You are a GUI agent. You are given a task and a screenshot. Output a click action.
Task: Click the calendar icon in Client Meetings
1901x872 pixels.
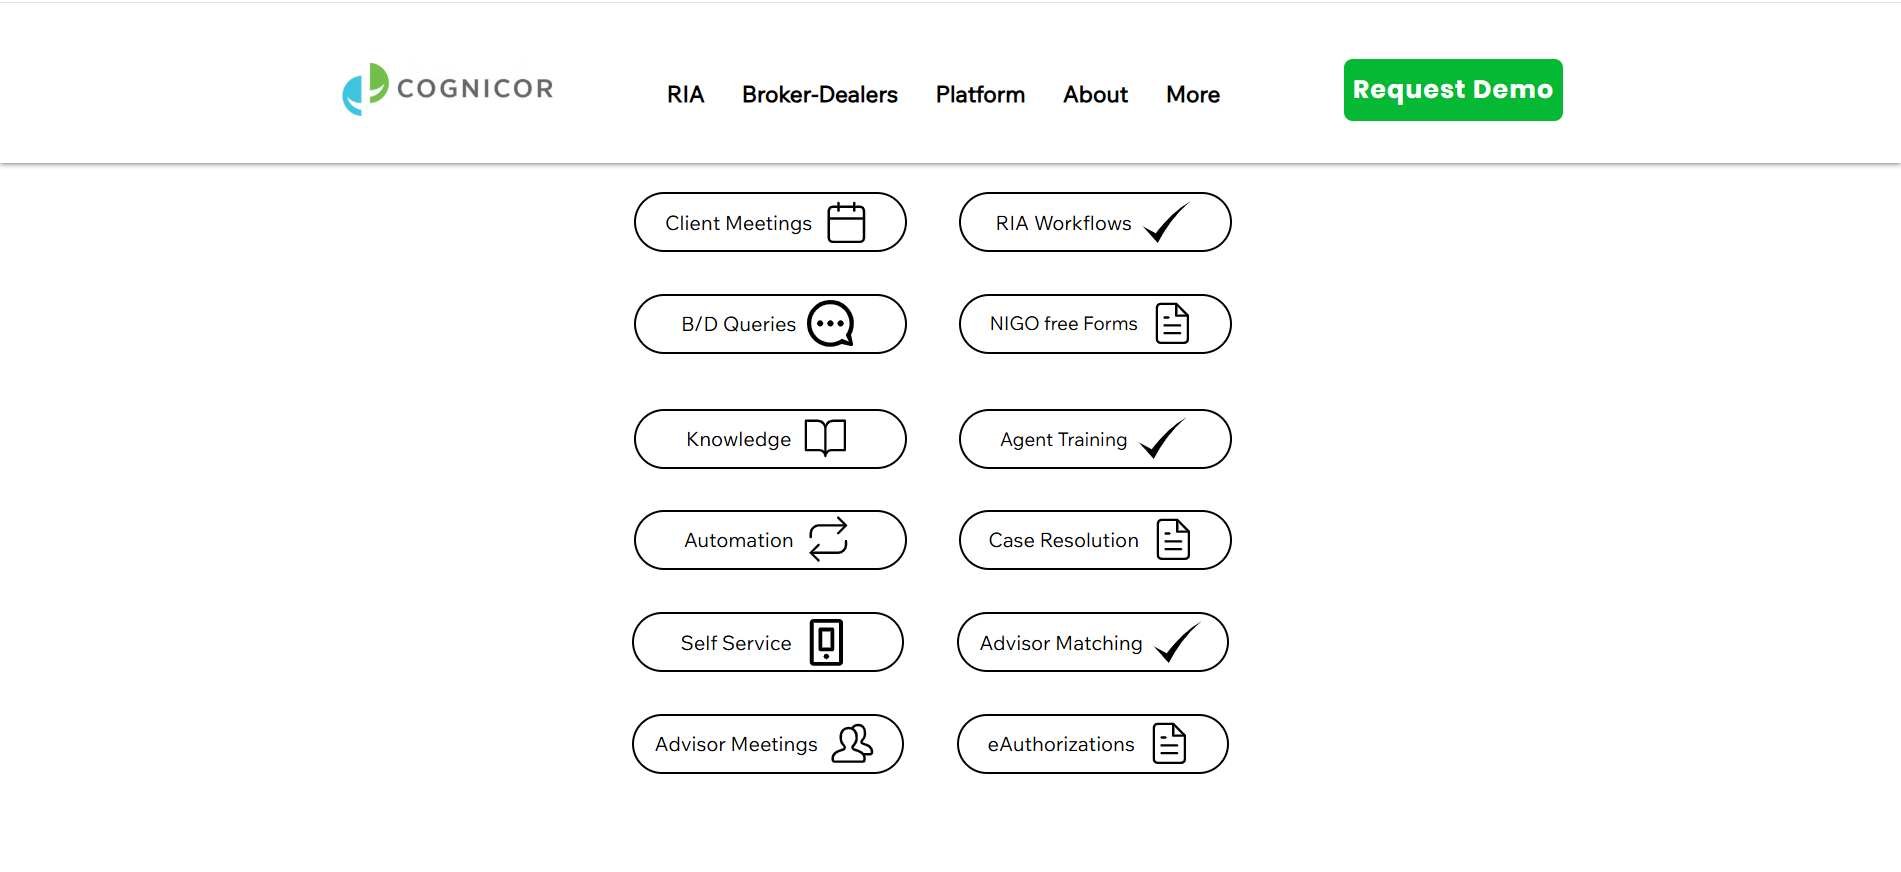846,222
